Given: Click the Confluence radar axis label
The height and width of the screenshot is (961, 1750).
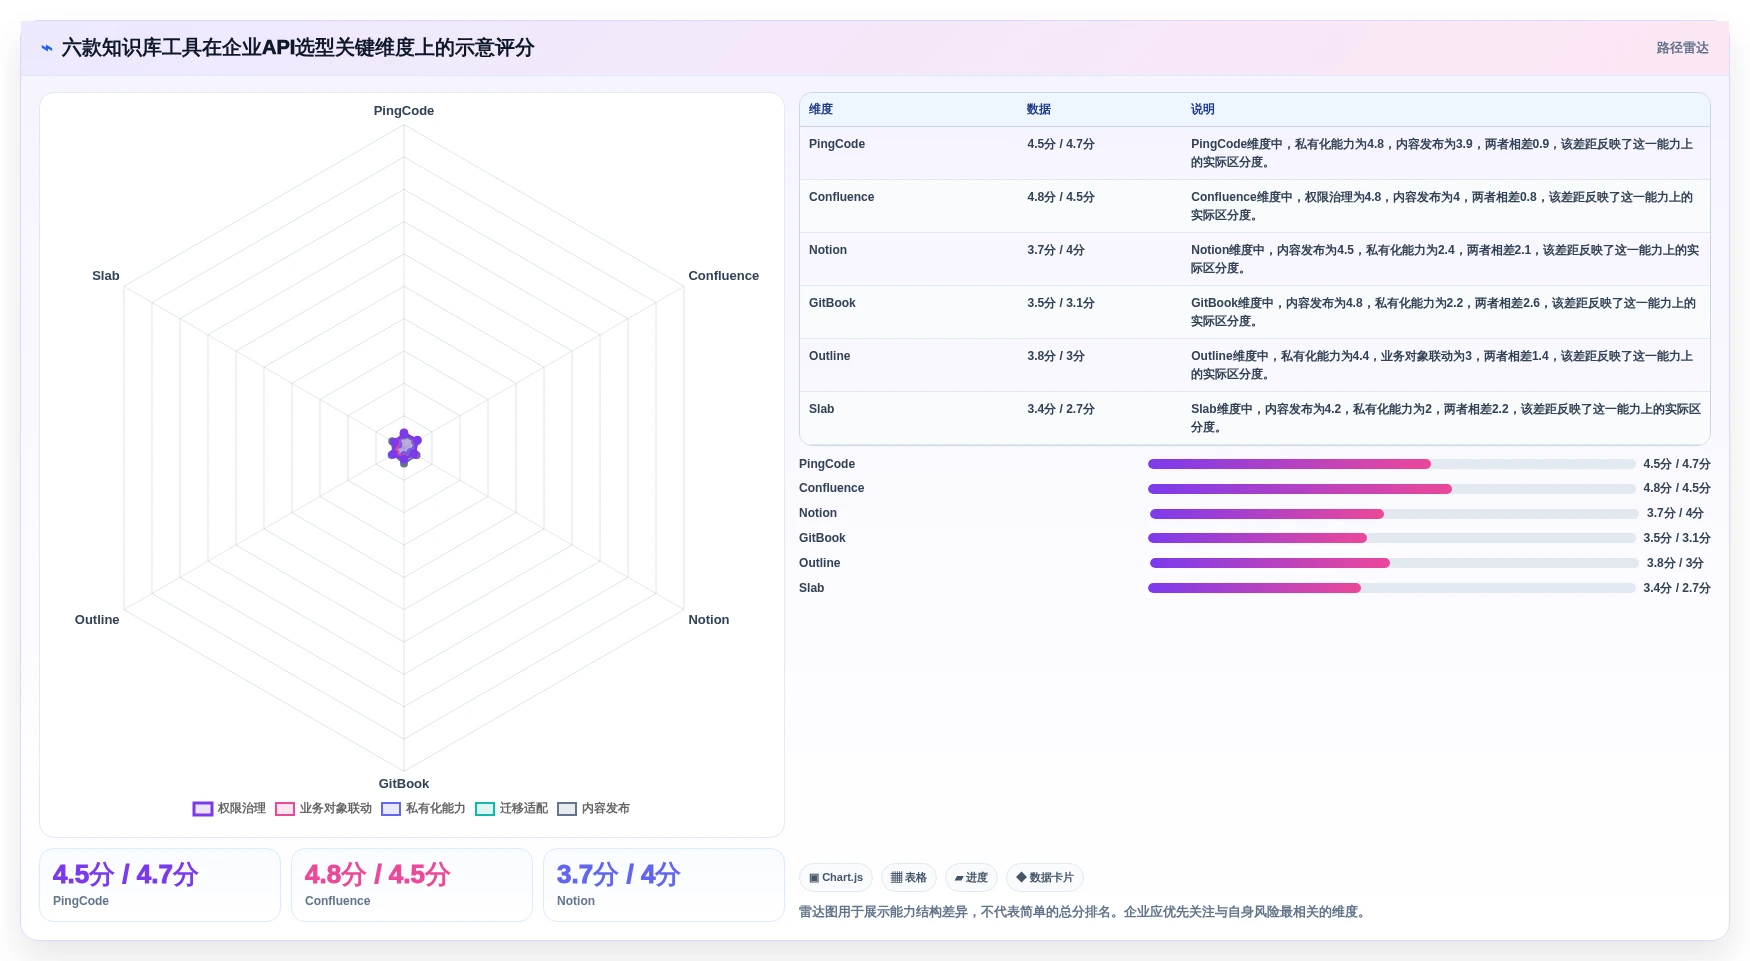Looking at the screenshot, I should point(723,276).
